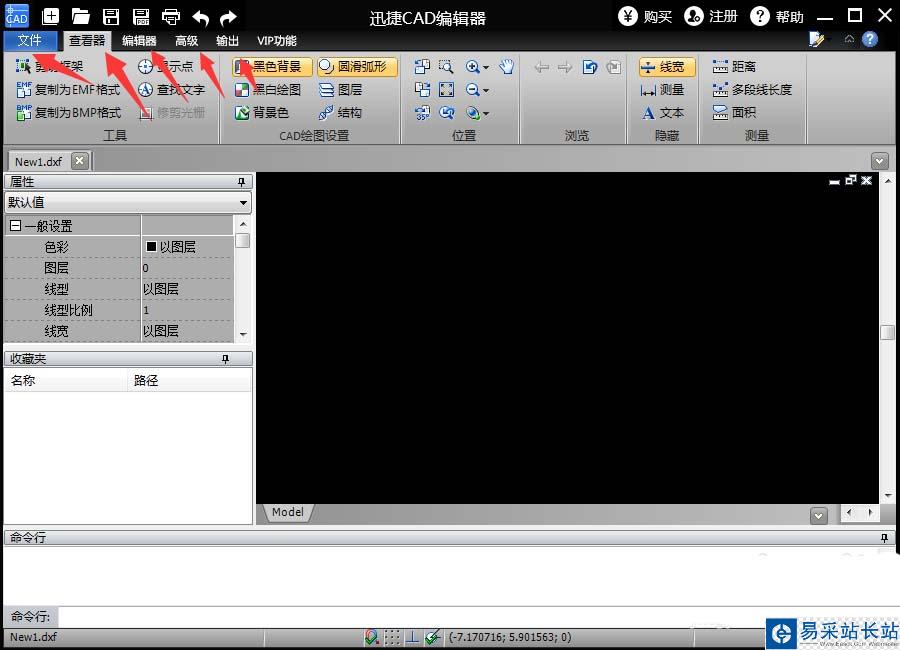The height and width of the screenshot is (650, 900).
Task: Click the 购买 purchase button
Action: point(645,16)
